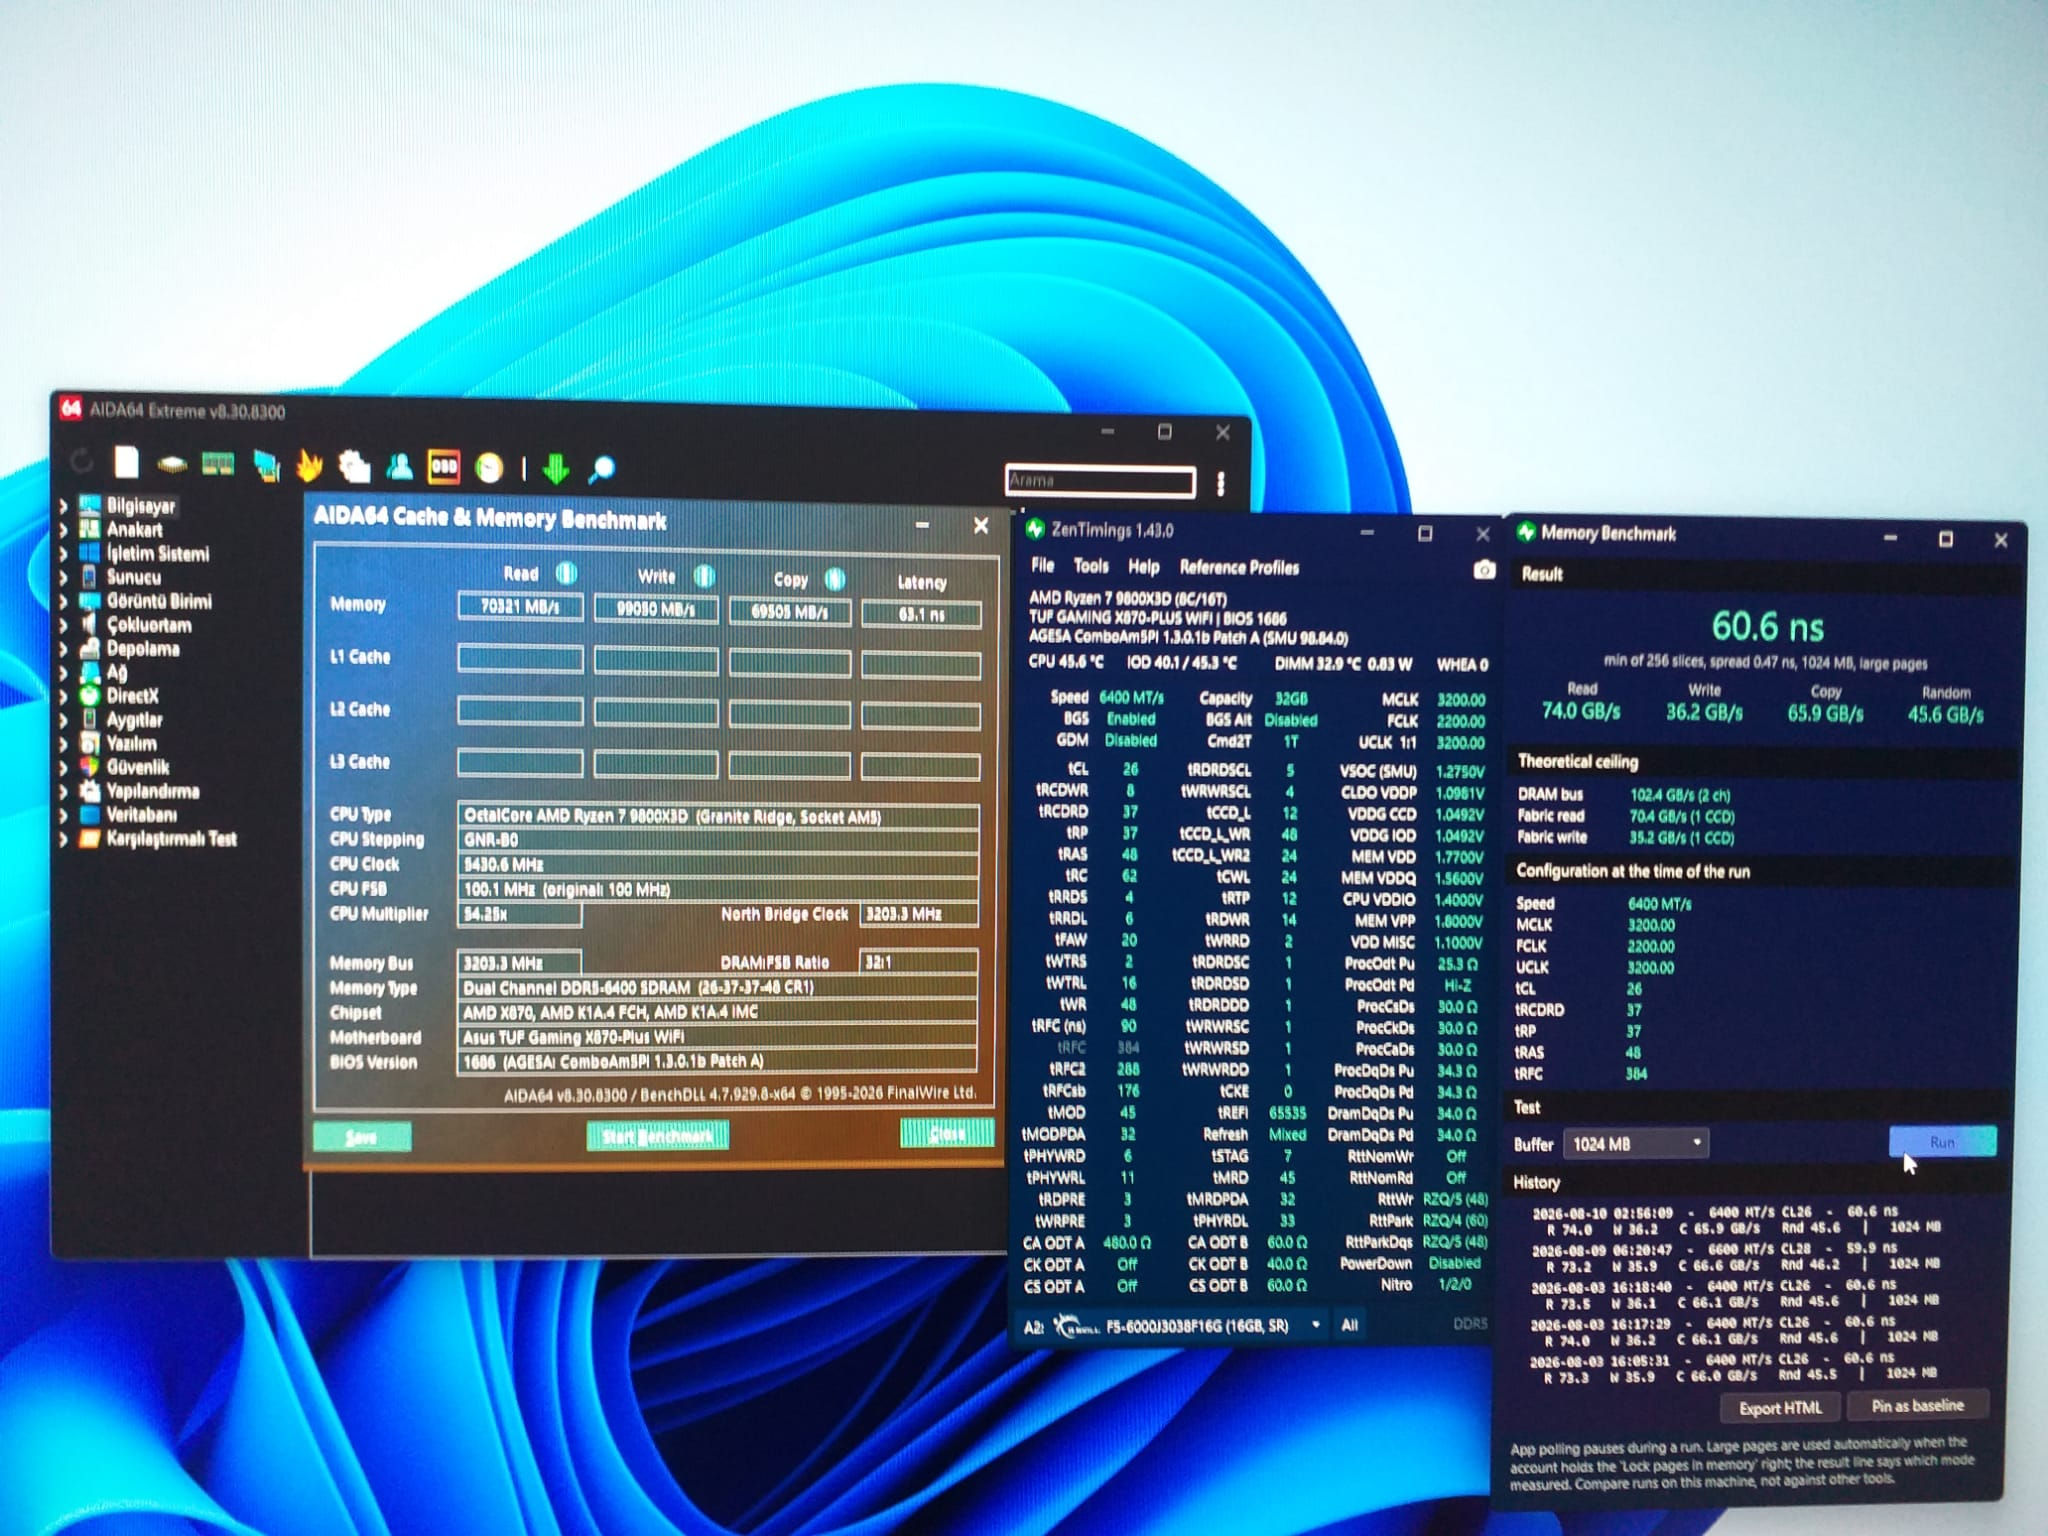2048x1536 pixels.
Task: Expand the Bilgisayar tree node
Action: pos(64,505)
